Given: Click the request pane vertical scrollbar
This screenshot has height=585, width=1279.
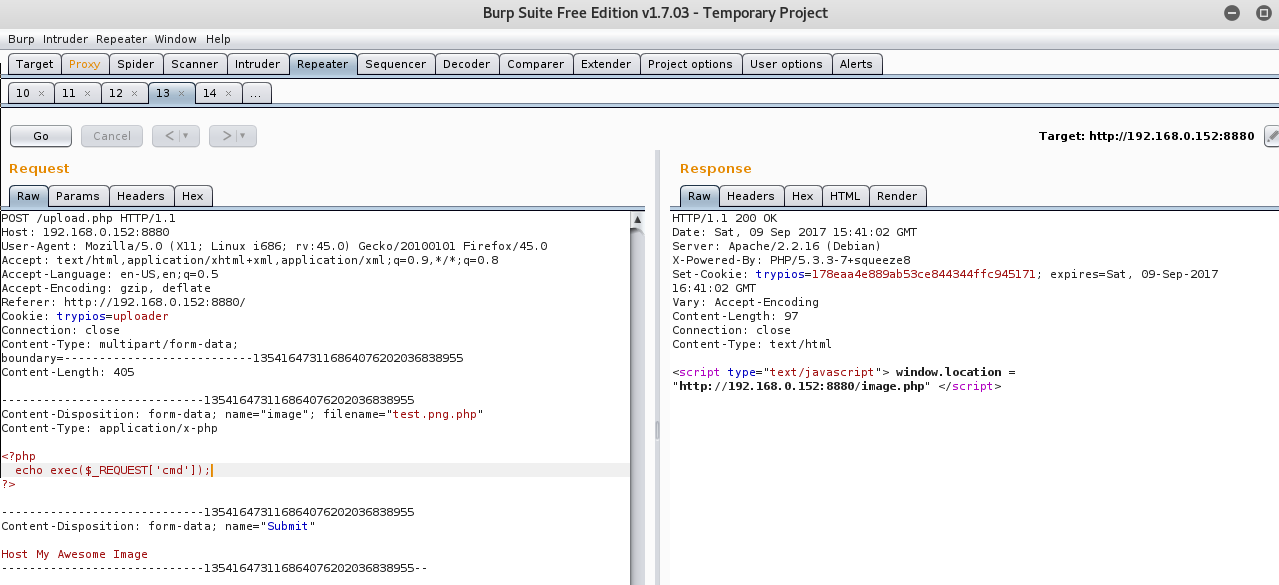Looking at the screenshot, I should click(638, 405).
